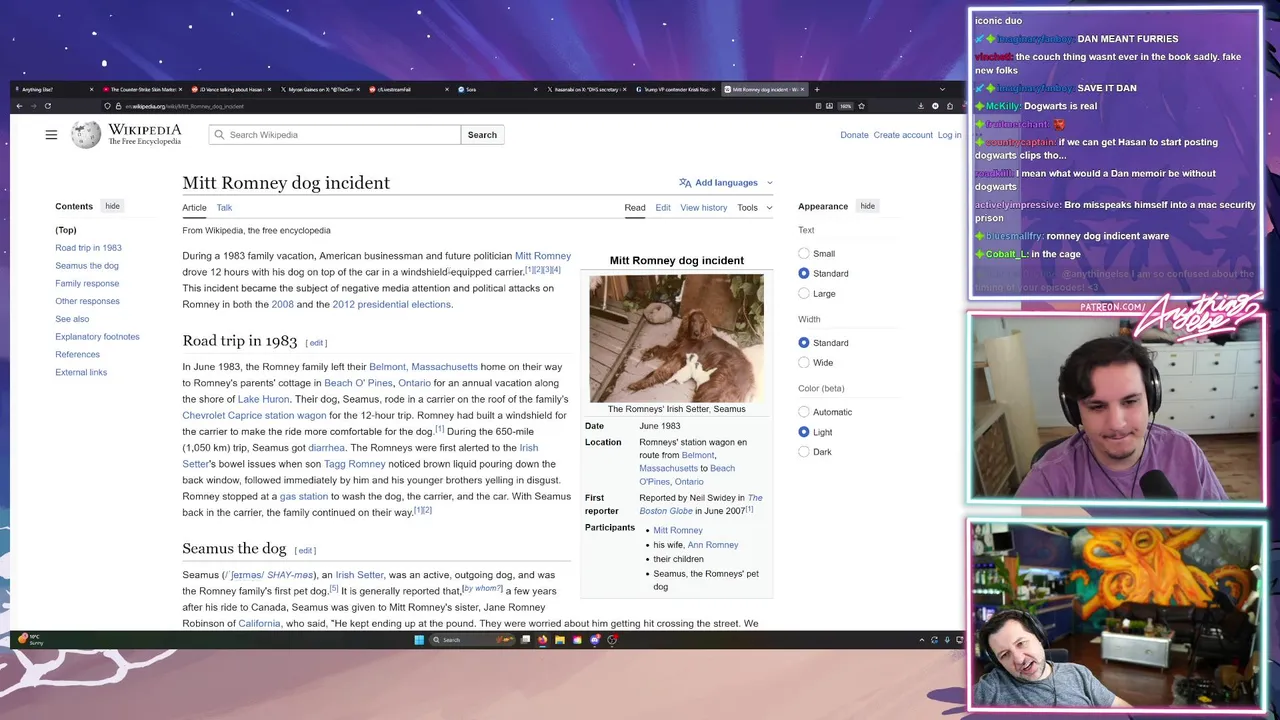
Task: Open OBS icon in the taskbar
Action: [612, 640]
